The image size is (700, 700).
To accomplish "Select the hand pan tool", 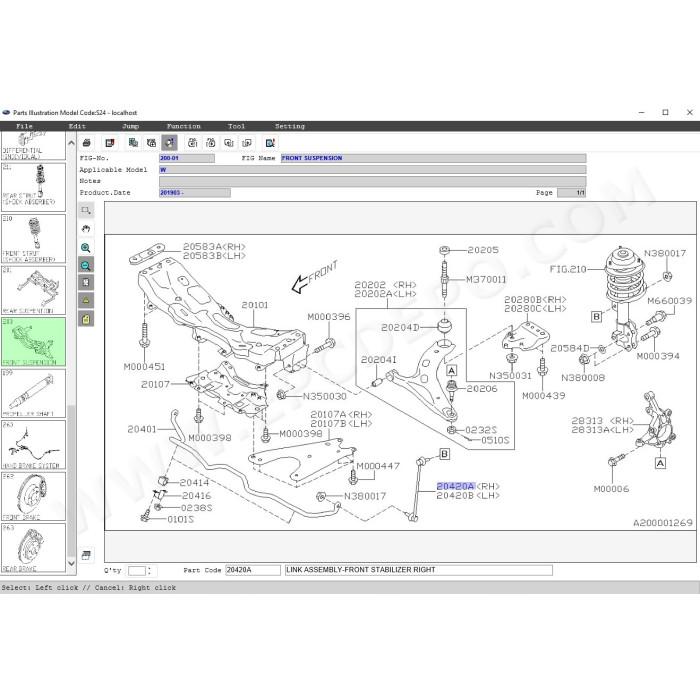I will pos(86,229).
